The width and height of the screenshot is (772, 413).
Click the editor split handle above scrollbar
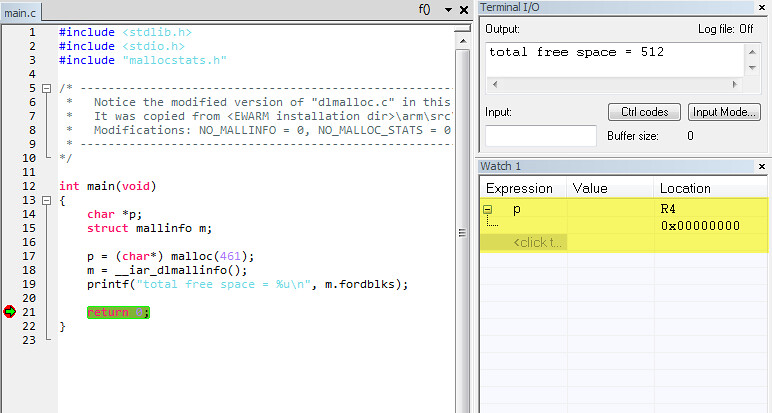coord(462,29)
